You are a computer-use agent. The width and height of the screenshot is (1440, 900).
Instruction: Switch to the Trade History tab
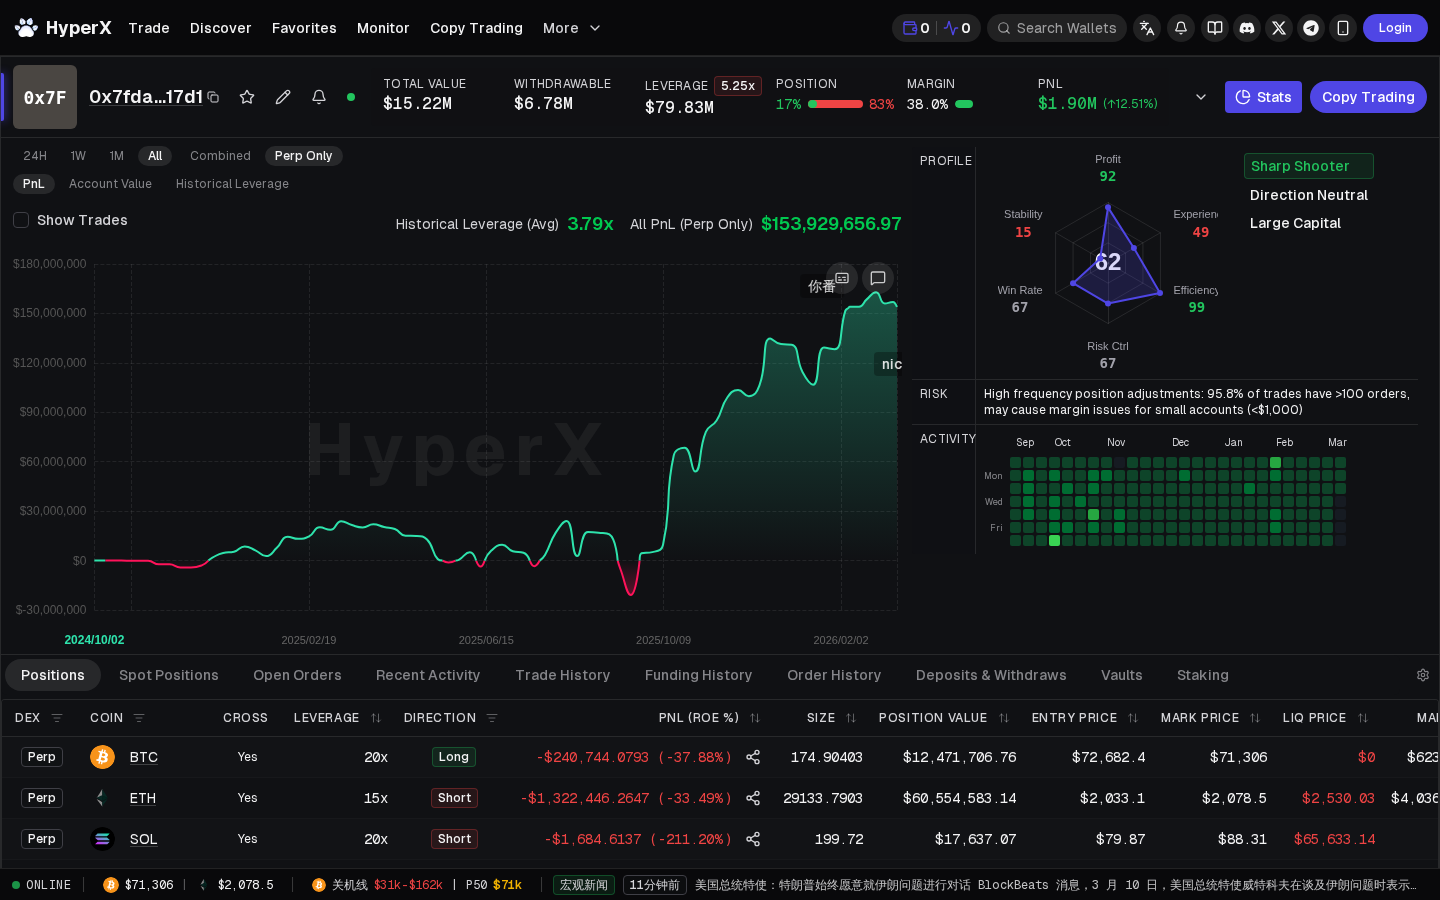pos(562,675)
